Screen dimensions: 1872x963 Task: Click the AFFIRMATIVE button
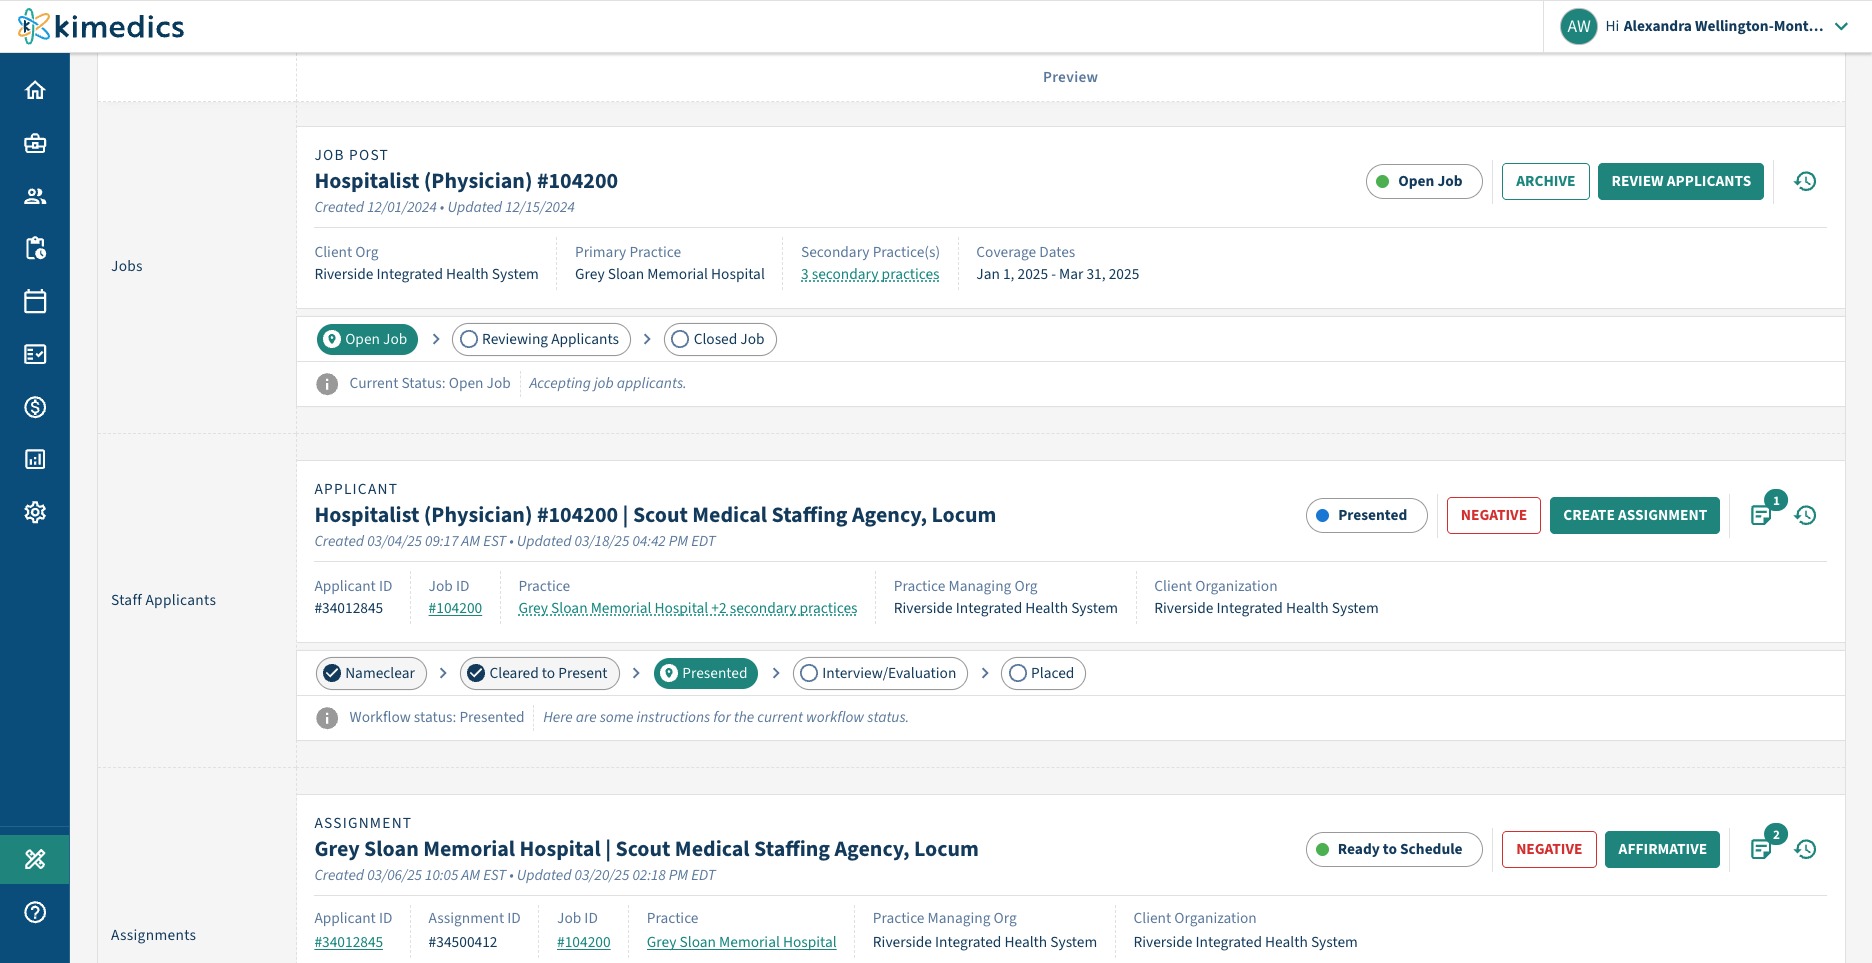(1662, 849)
